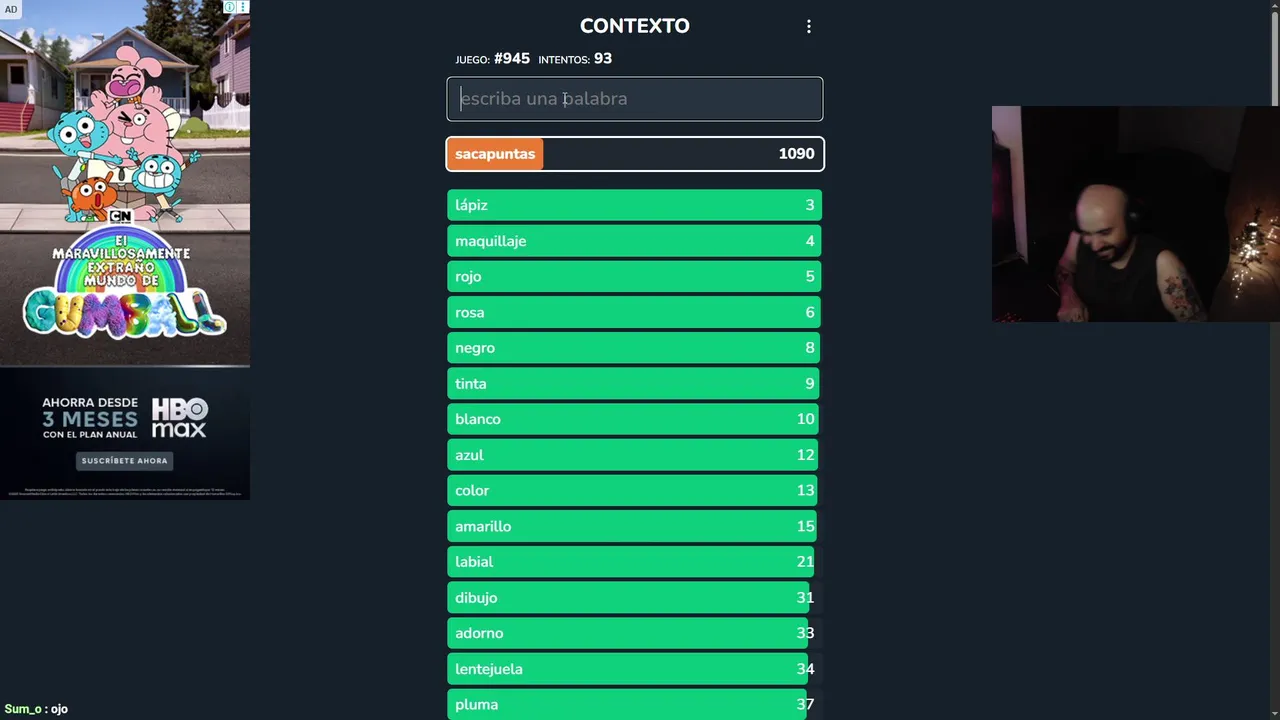Open the ad options three-dot icon

[x=242, y=7]
